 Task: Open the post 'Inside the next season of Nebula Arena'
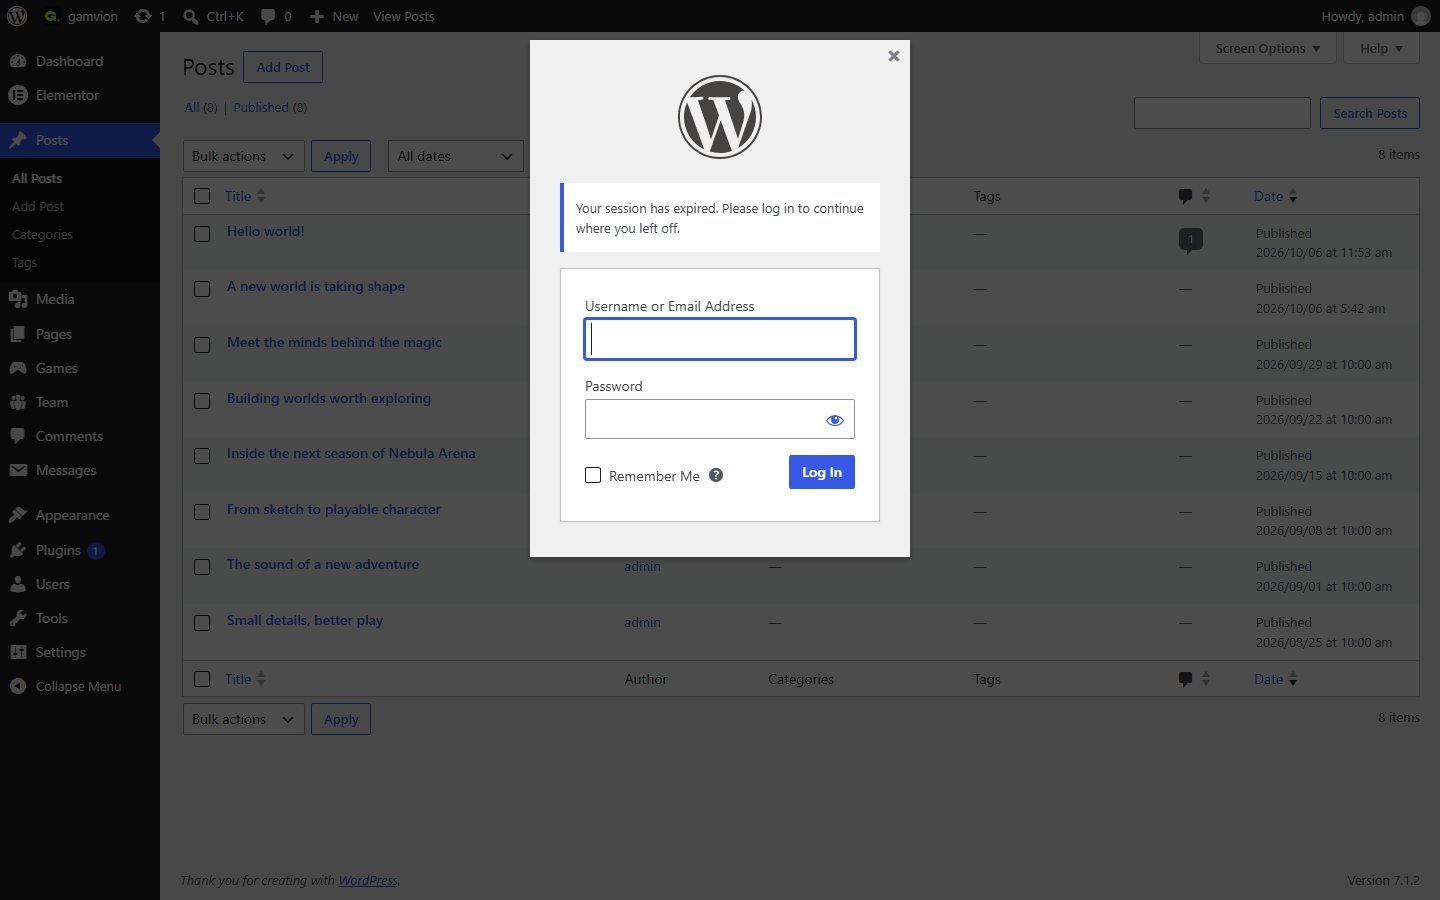(x=351, y=453)
